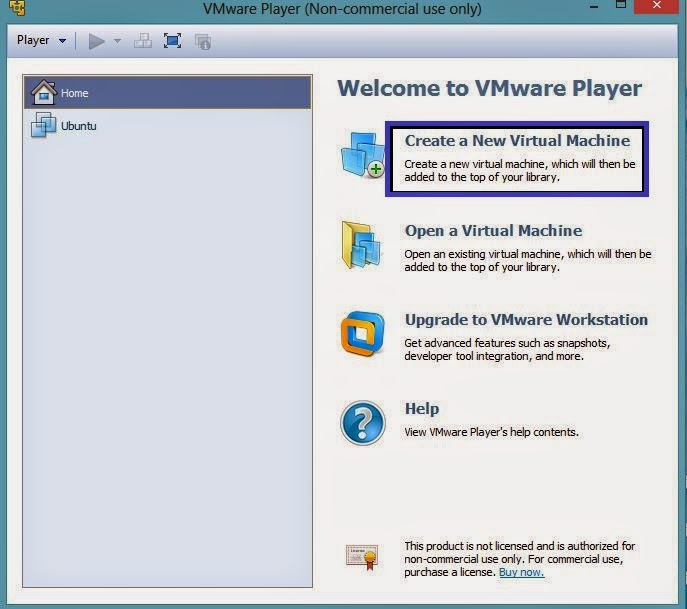Click the Home house icon
Image resolution: width=687 pixels, height=609 pixels.
[x=43, y=92]
